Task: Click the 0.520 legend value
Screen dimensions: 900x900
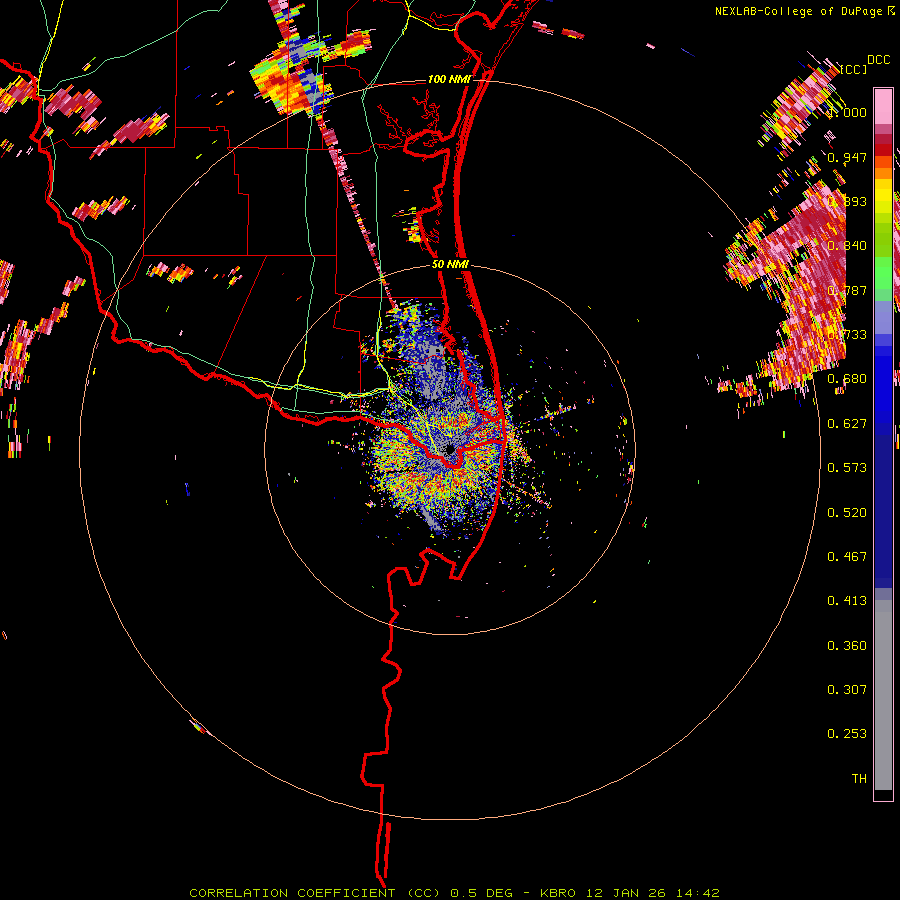Action: [x=847, y=513]
